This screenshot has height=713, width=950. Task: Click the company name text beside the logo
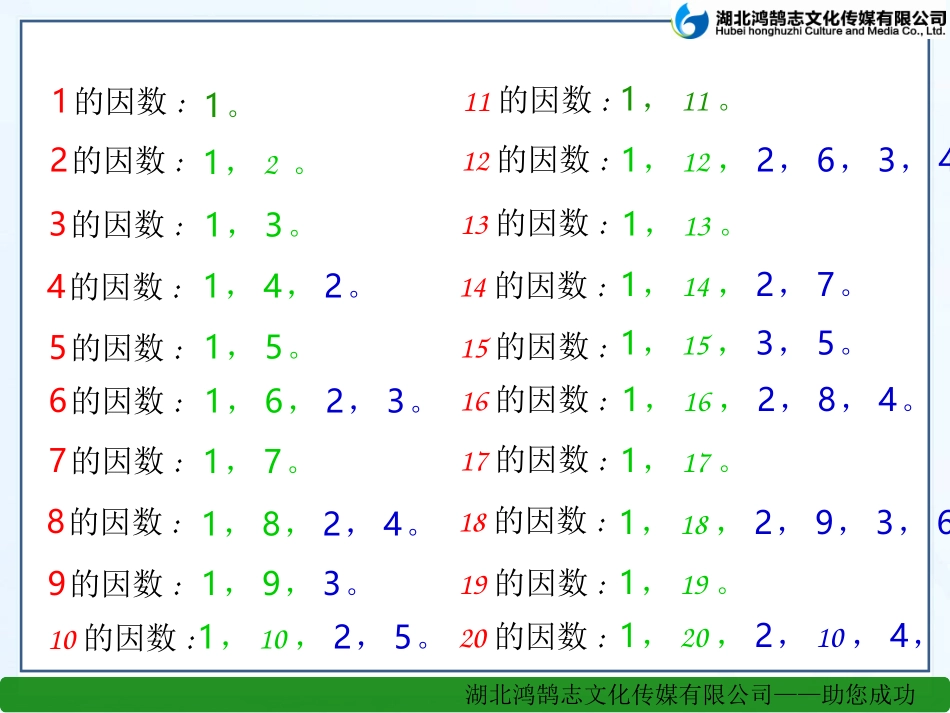click(x=830, y=24)
